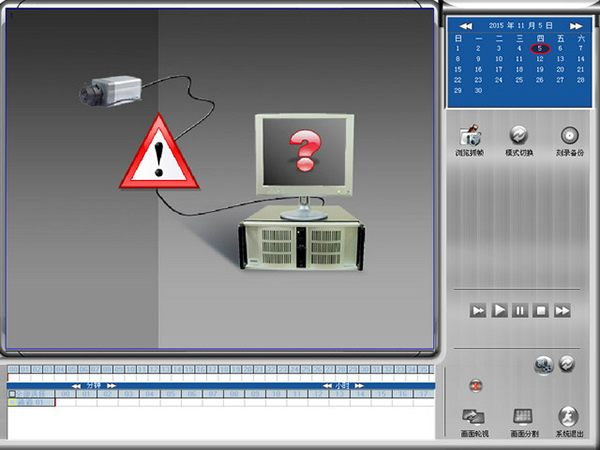Click hour 09 on the timeline

pyautogui.click(x=252, y=395)
